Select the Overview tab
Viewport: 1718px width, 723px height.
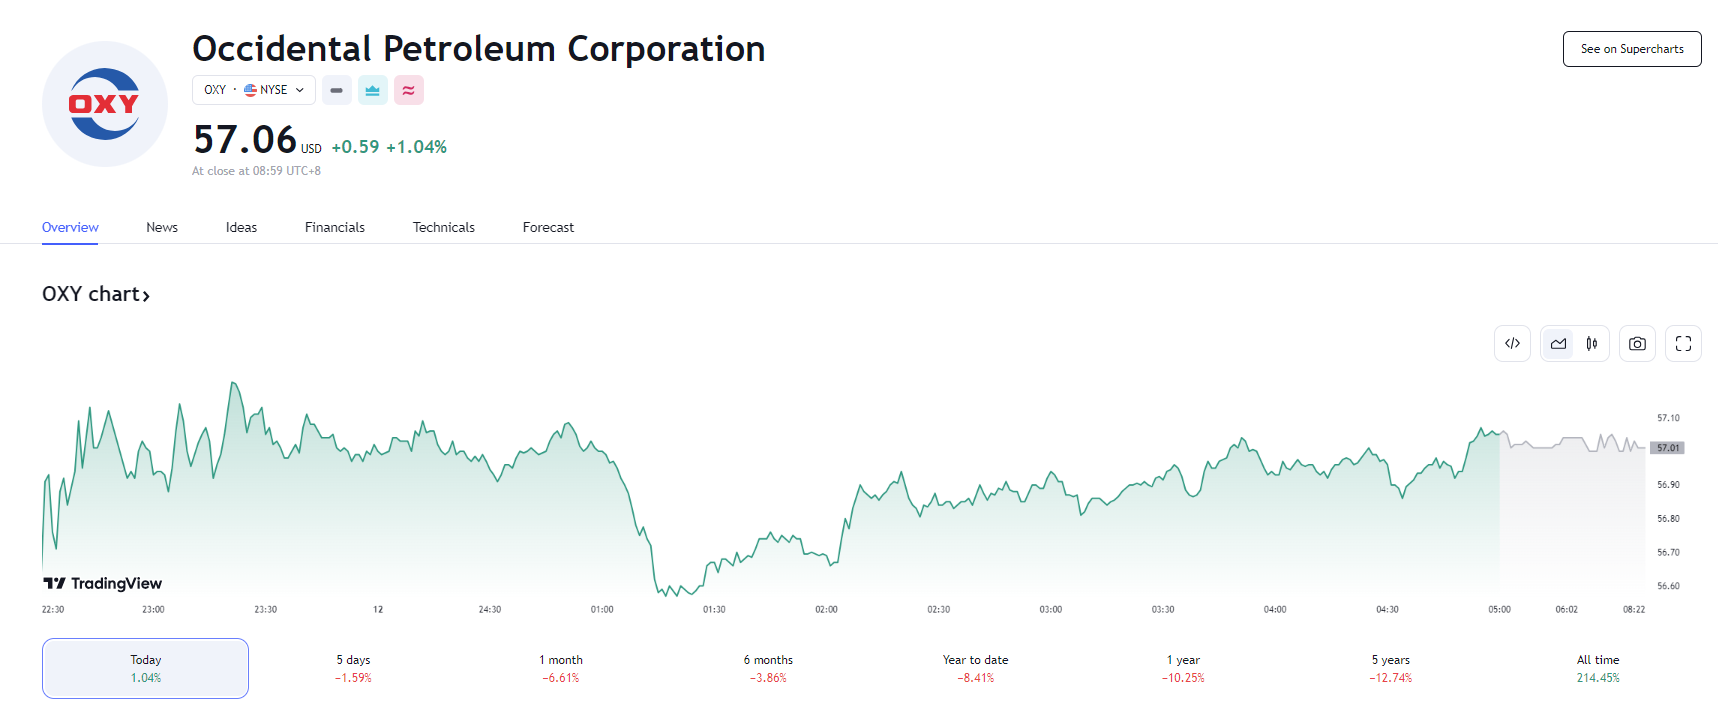(70, 227)
